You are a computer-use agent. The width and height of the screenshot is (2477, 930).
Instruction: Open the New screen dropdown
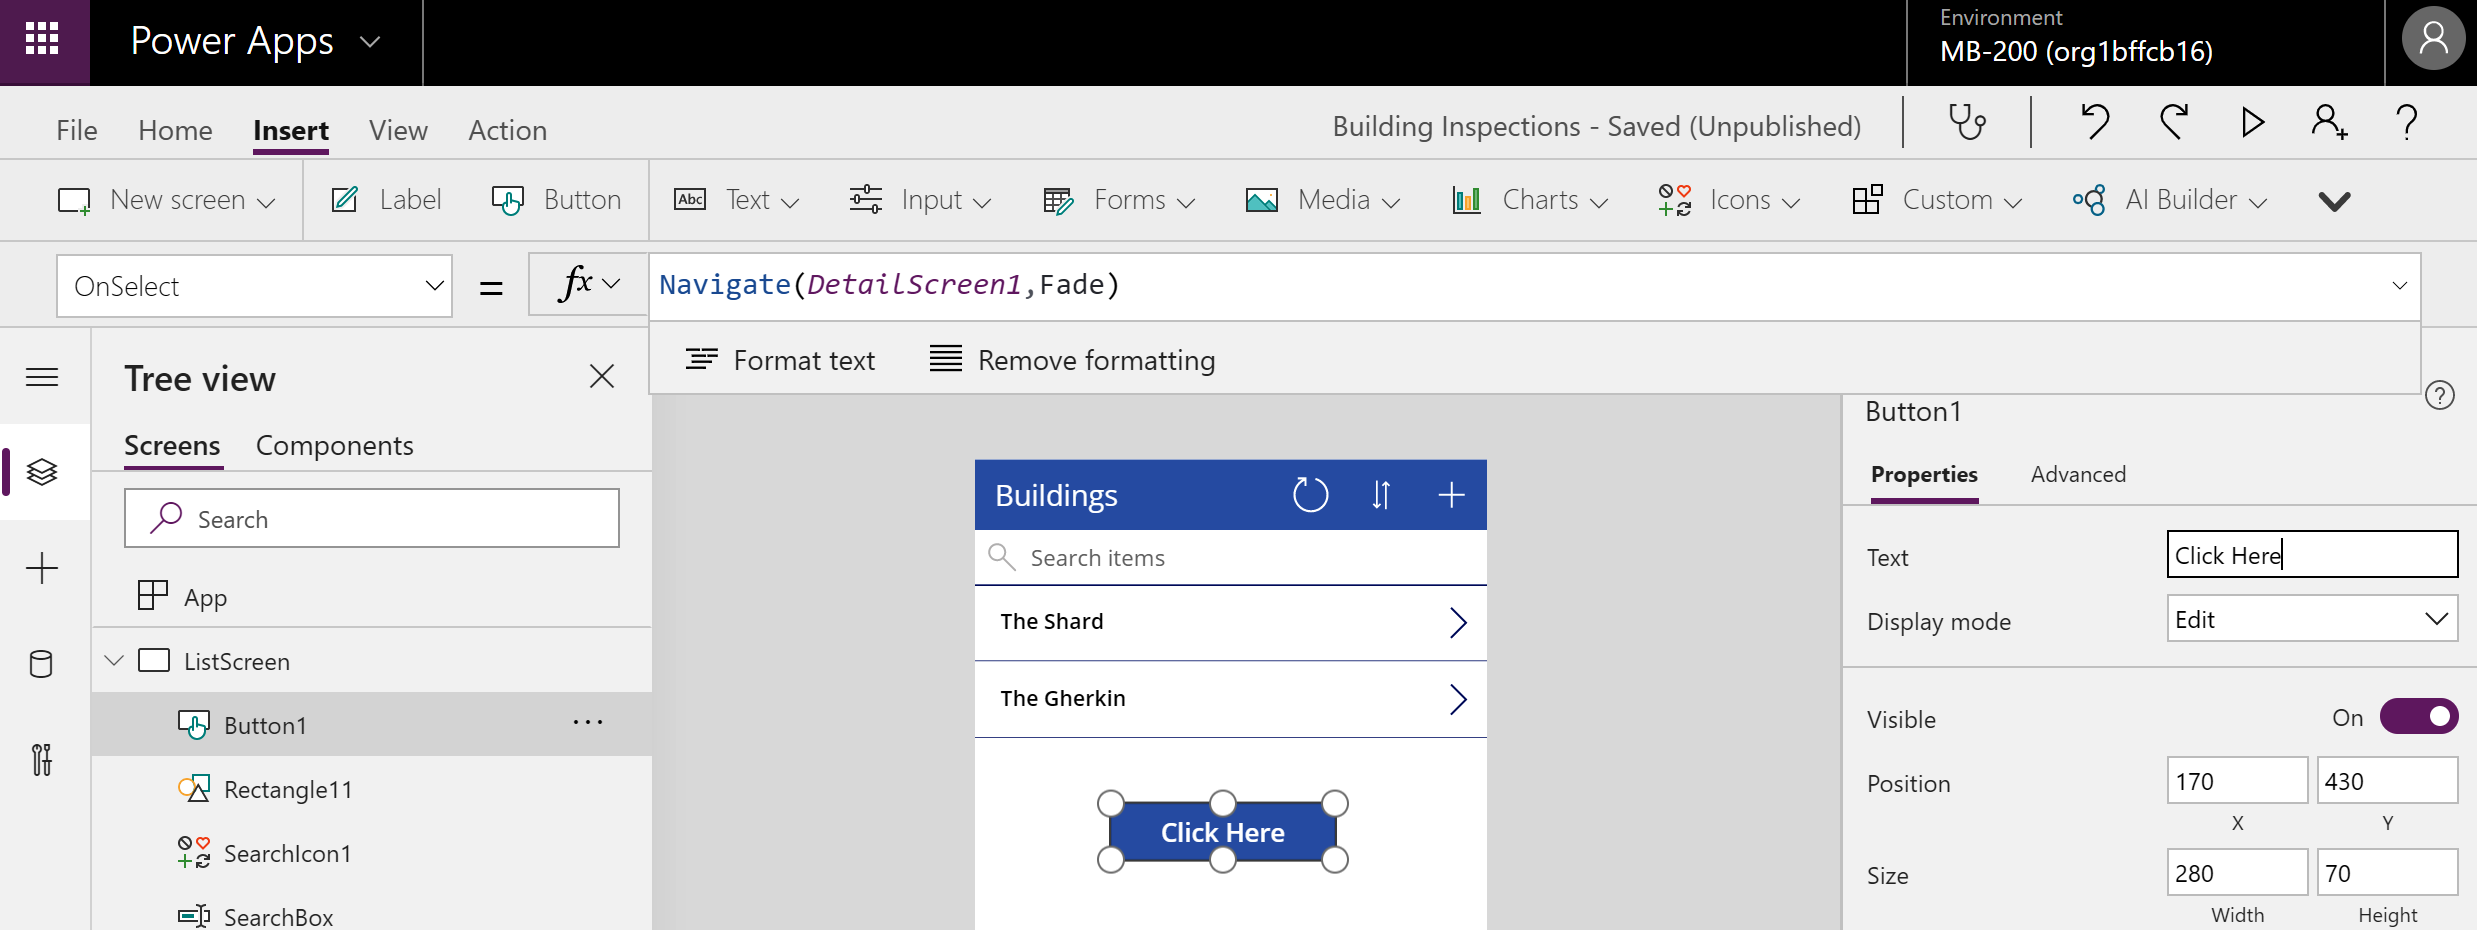[x=165, y=200]
